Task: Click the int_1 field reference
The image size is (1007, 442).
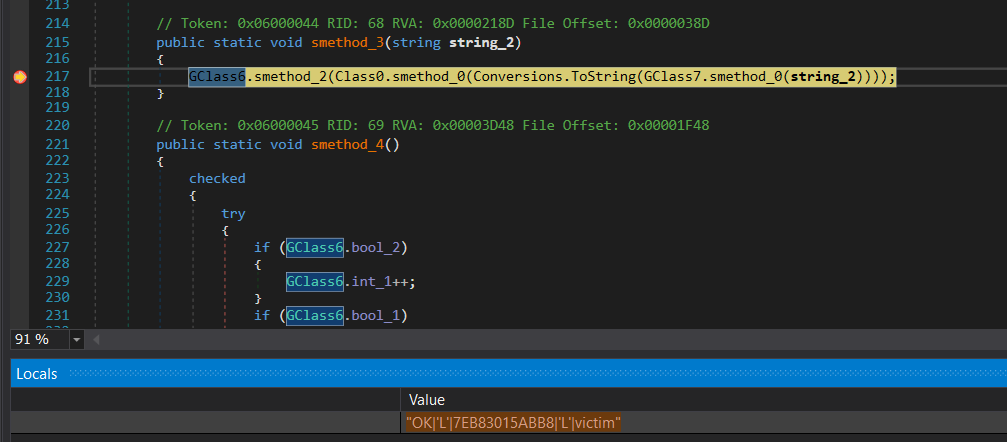Action: pos(374,281)
